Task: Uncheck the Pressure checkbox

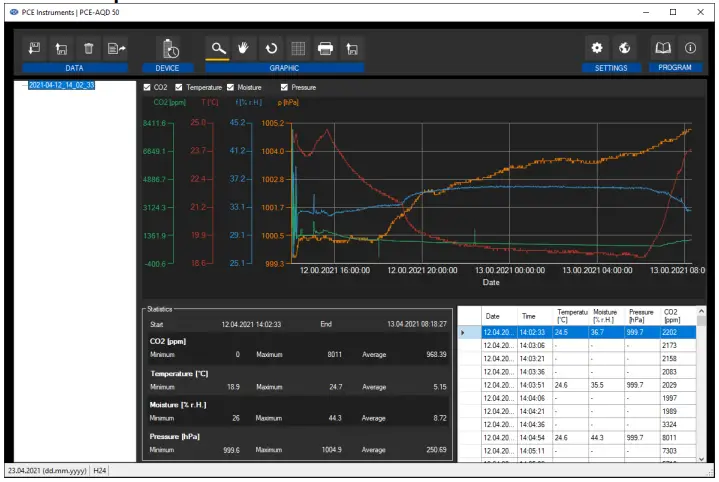Action: [x=284, y=87]
